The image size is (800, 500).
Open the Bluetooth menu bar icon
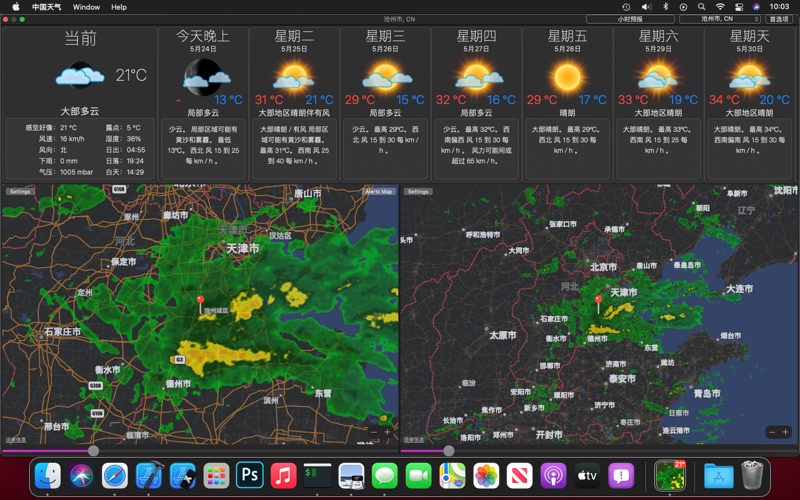[665, 7]
